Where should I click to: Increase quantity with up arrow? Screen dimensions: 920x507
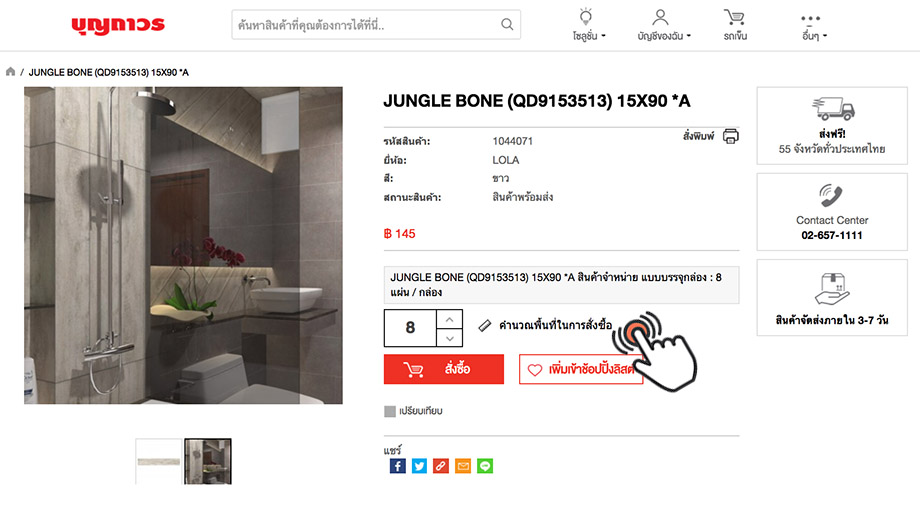(x=449, y=319)
